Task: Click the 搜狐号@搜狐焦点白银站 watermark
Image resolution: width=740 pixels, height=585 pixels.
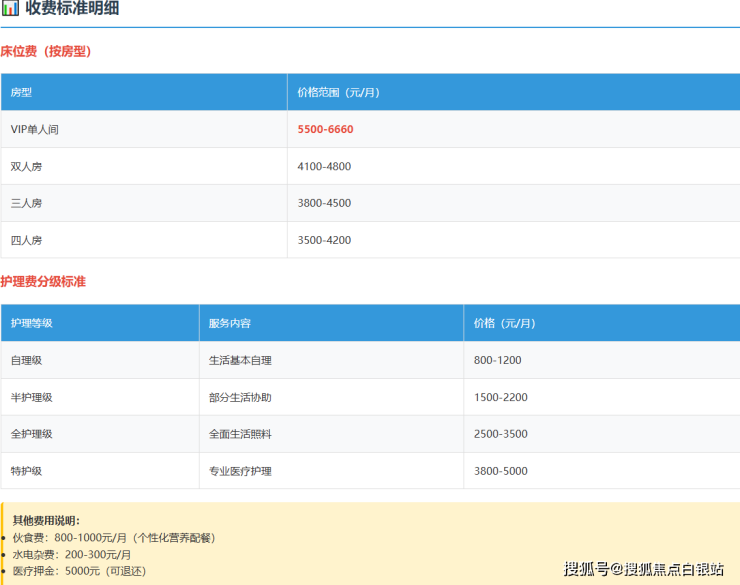Action: point(644,569)
